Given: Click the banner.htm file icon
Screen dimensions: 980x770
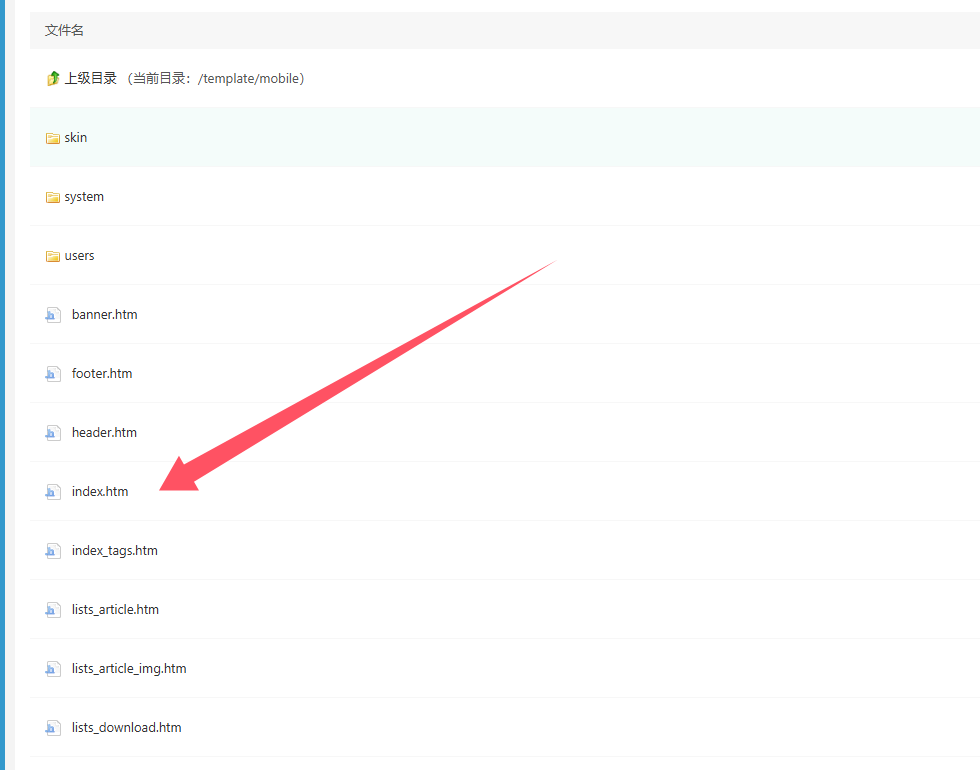Looking at the screenshot, I should pyautogui.click(x=53, y=315).
